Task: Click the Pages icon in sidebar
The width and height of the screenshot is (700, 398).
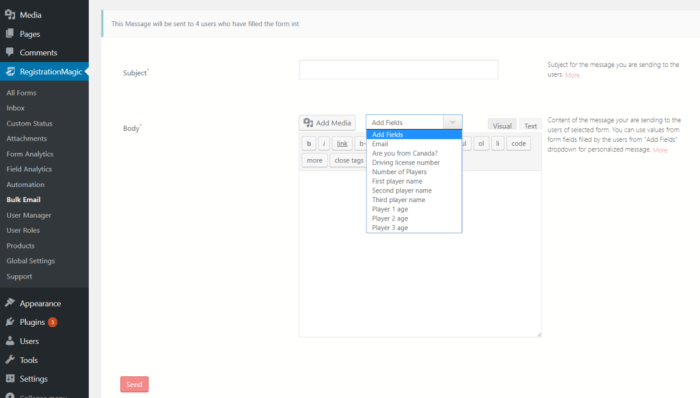Action: (x=10, y=33)
